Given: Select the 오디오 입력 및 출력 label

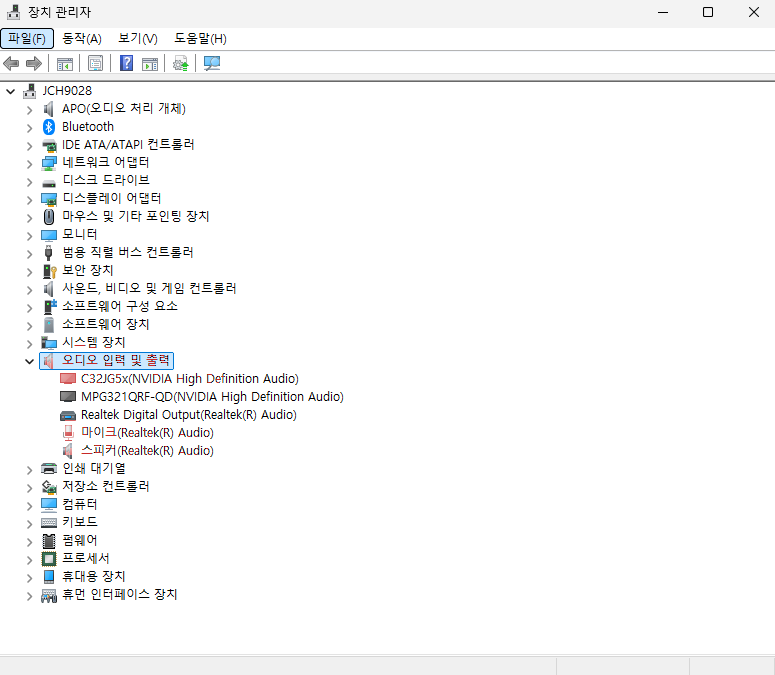Looking at the screenshot, I should [116, 360].
